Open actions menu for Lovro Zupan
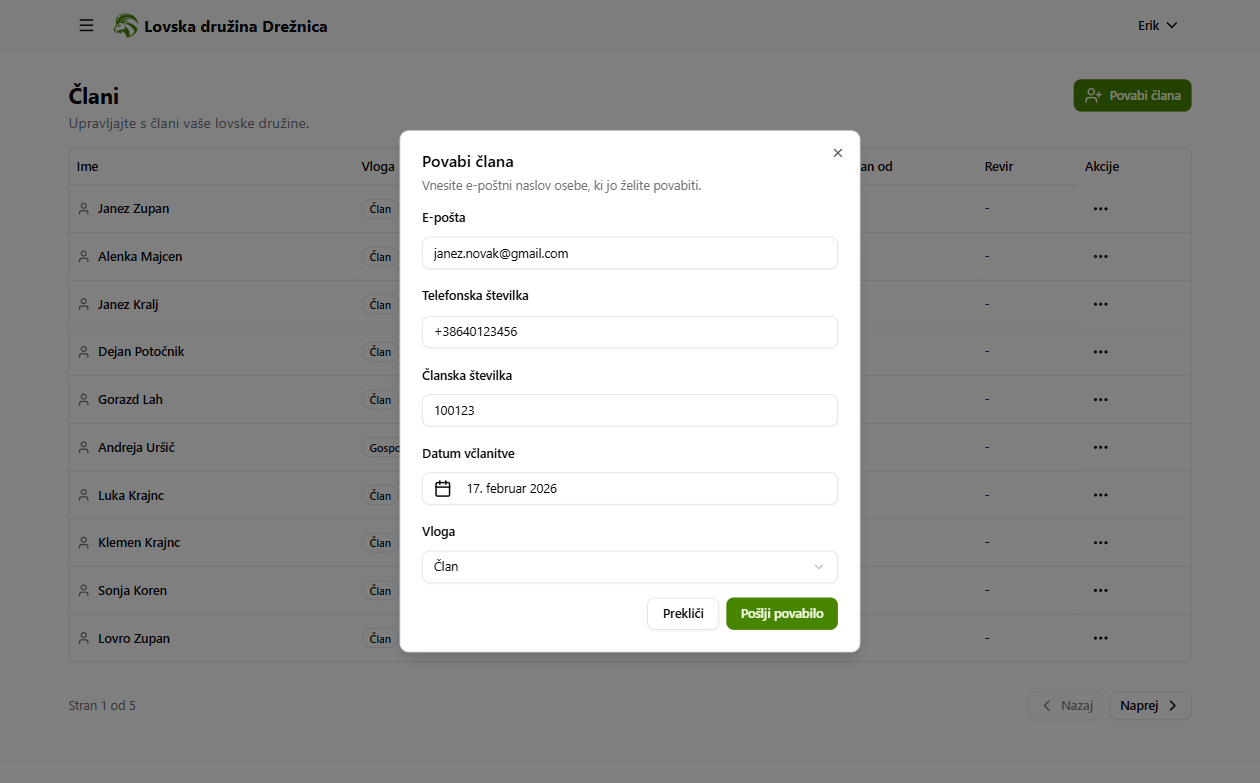This screenshot has height=783, width=1260. [x=1100, y=638]
